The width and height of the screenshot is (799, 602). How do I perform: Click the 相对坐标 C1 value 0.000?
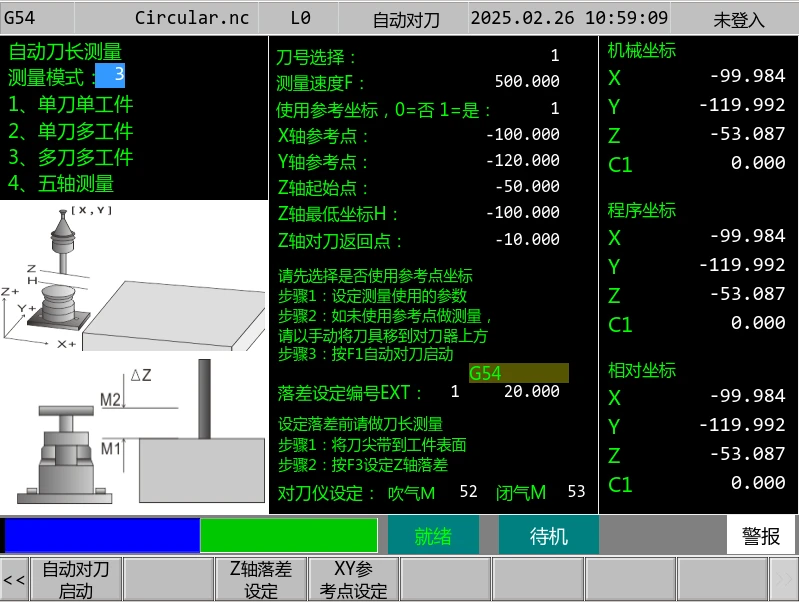758,483
